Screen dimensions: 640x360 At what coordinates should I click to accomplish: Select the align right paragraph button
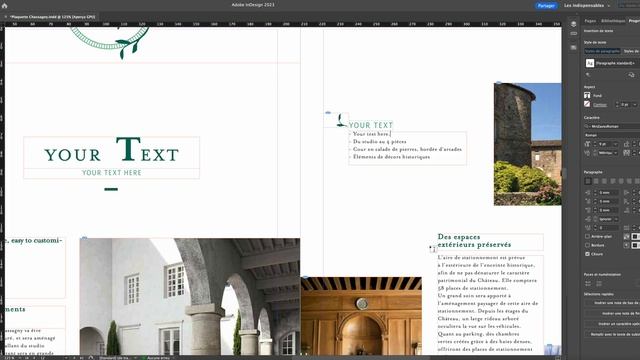click(604, 181)
